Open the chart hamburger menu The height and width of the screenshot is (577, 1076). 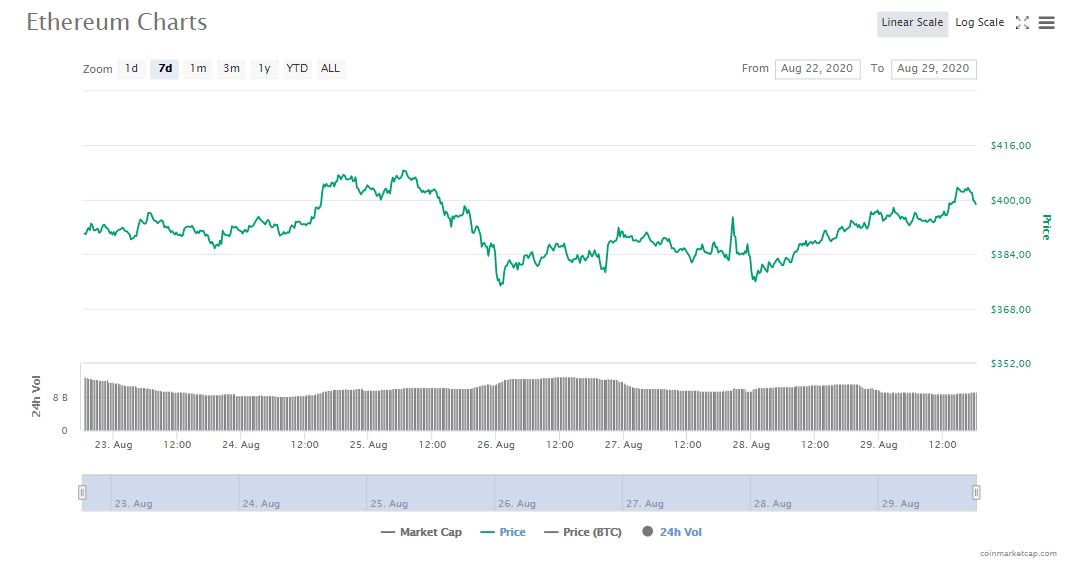pos(1046,23)
